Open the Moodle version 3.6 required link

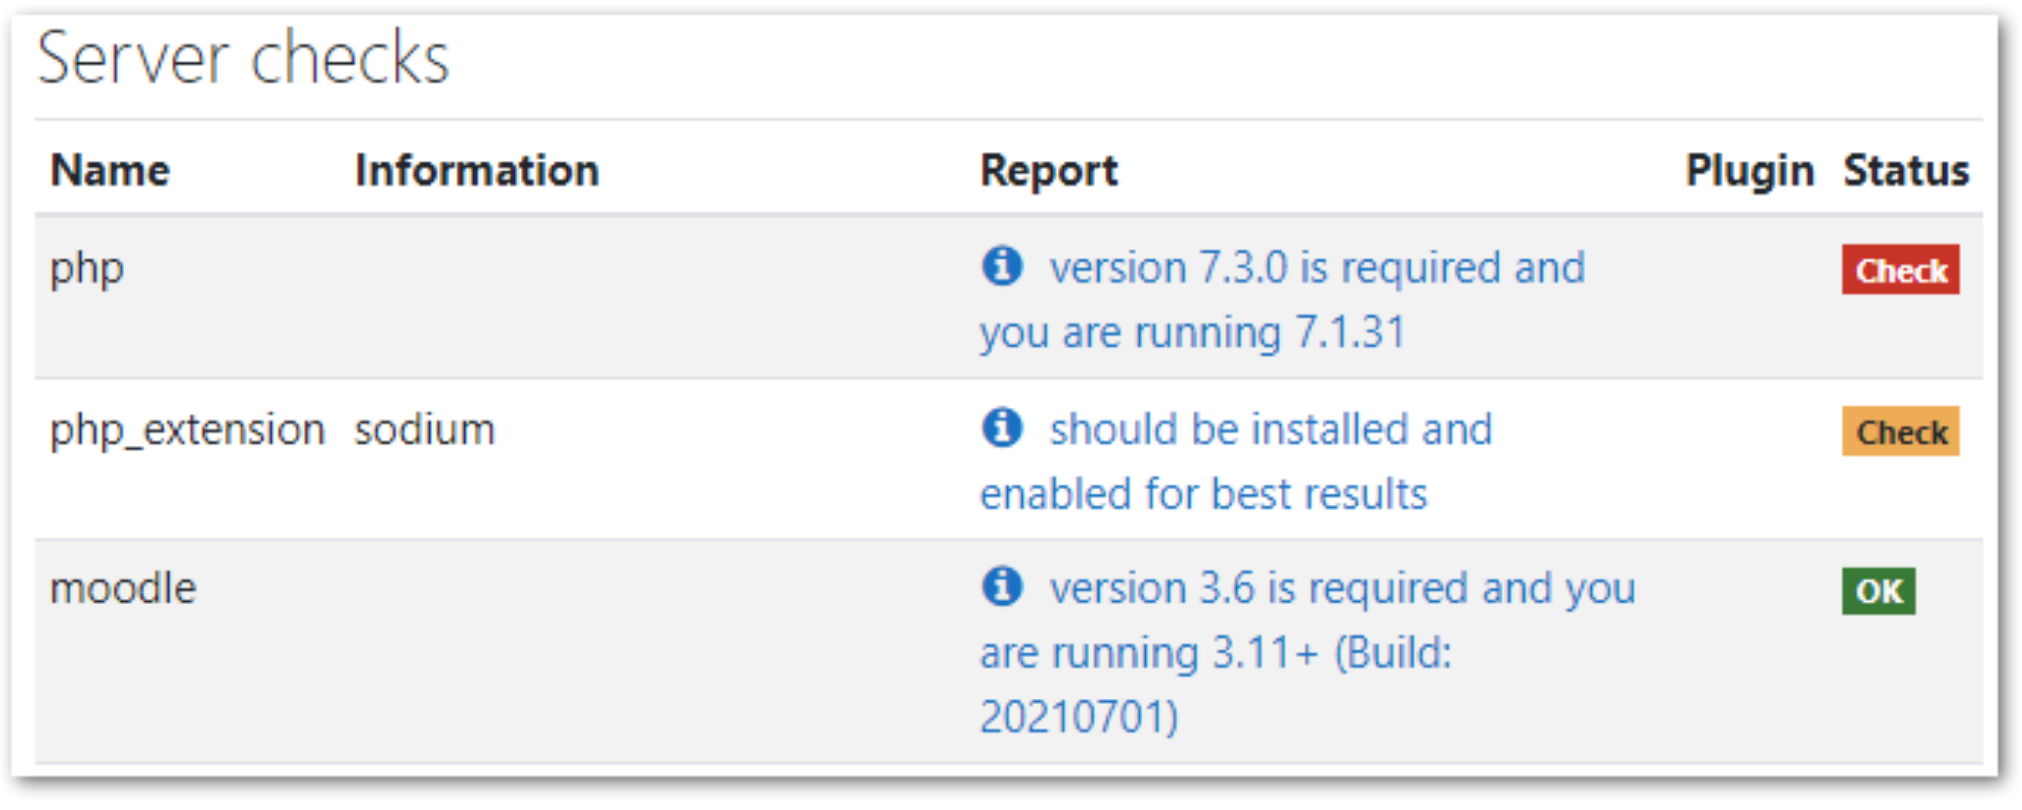pos(1341,589)
